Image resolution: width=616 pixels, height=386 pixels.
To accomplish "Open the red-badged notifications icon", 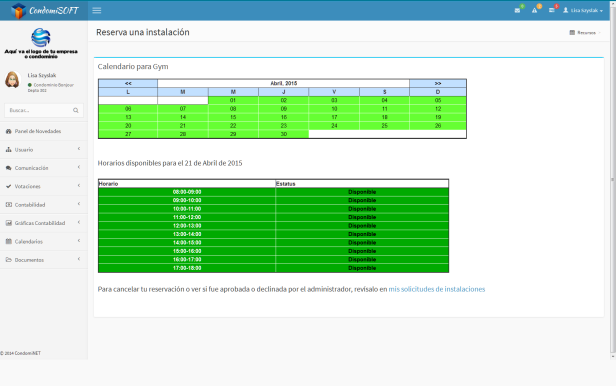I will click(552, 10).
